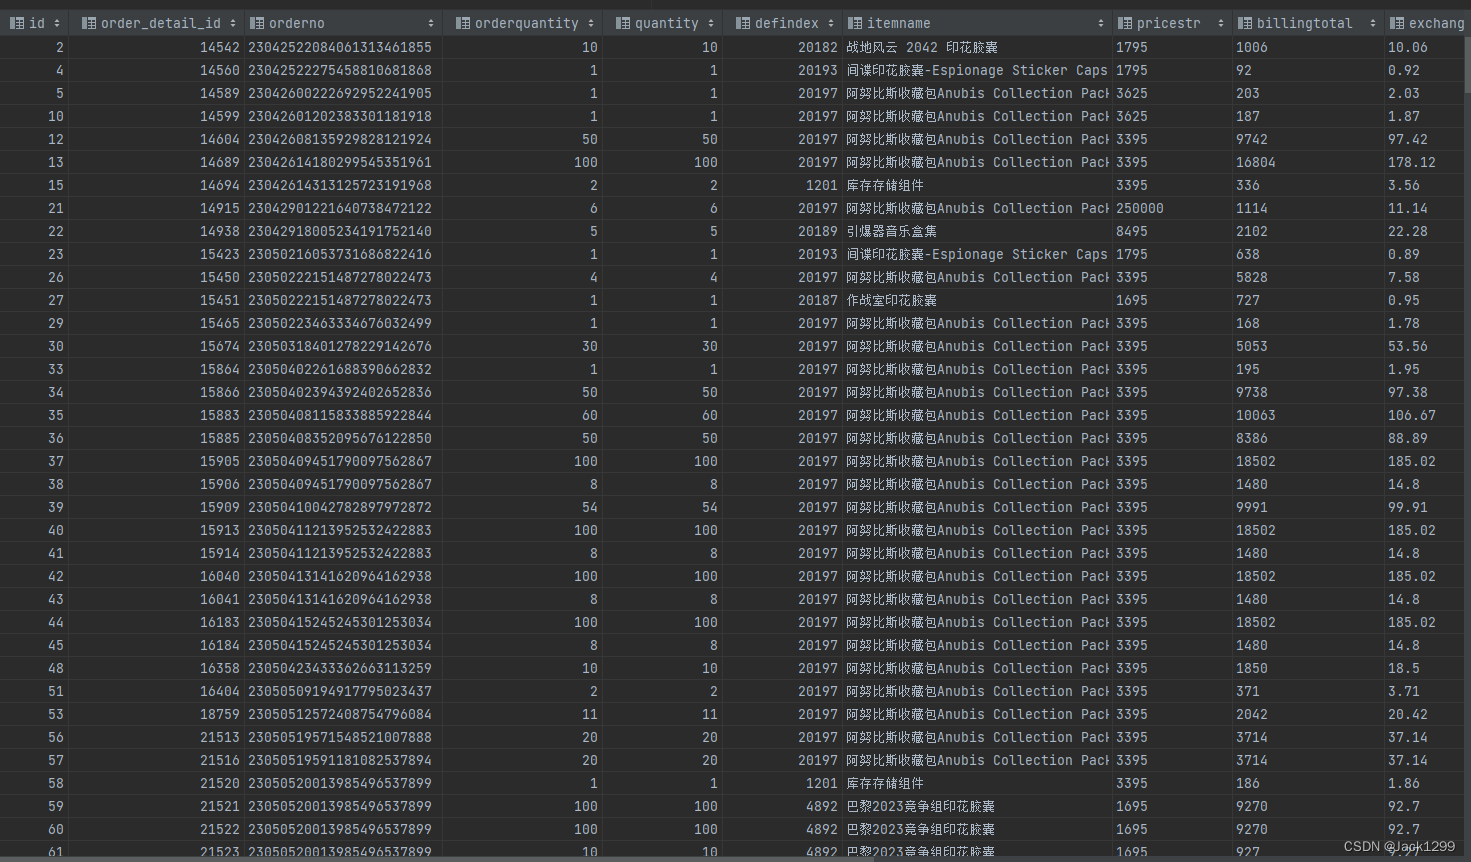Image resolution: width=1471 pixels, height=862 pixels.
Task: Toggle sort arrows on quantity column
Action: pyautogui.click(x=711, y=23)
